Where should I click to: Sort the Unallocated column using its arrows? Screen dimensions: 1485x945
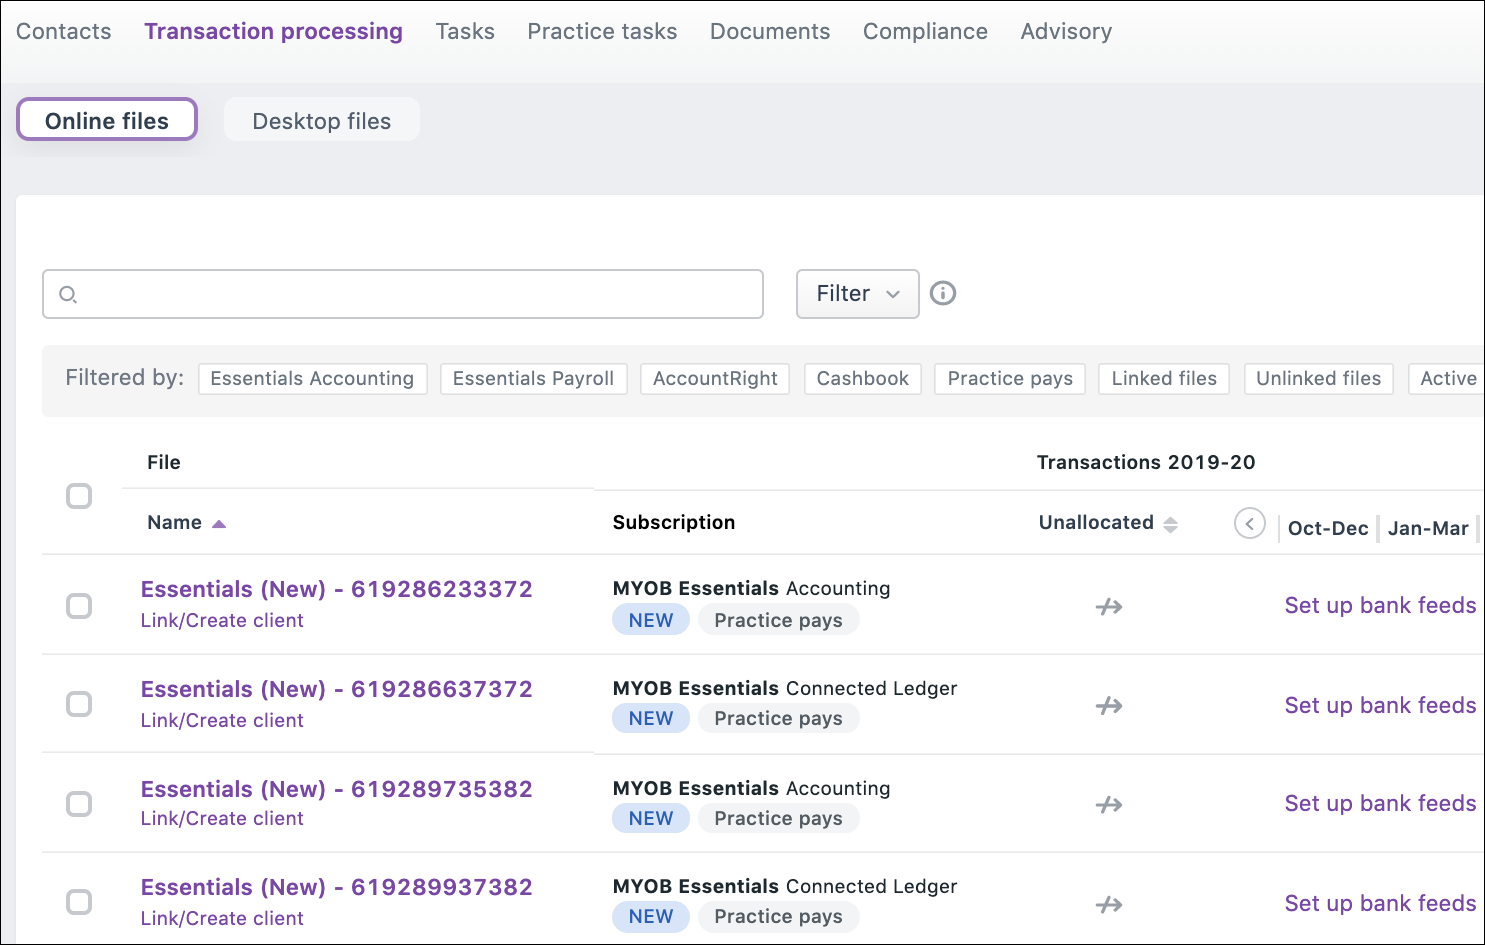tap(1170, 524)
